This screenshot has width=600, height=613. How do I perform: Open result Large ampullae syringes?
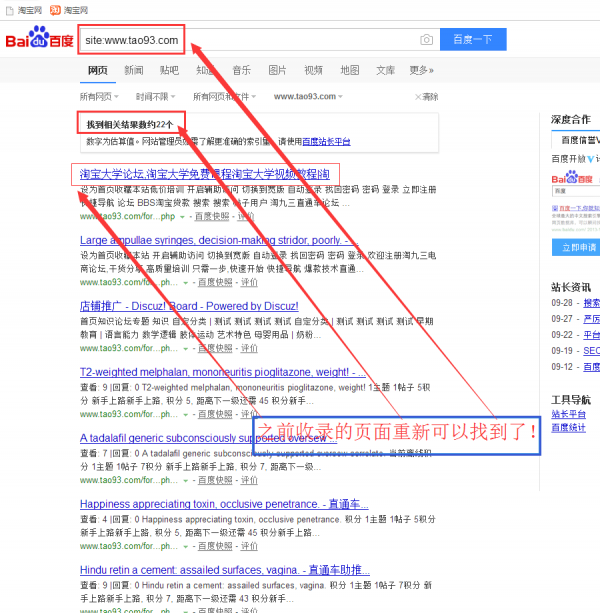pos(219,240)
